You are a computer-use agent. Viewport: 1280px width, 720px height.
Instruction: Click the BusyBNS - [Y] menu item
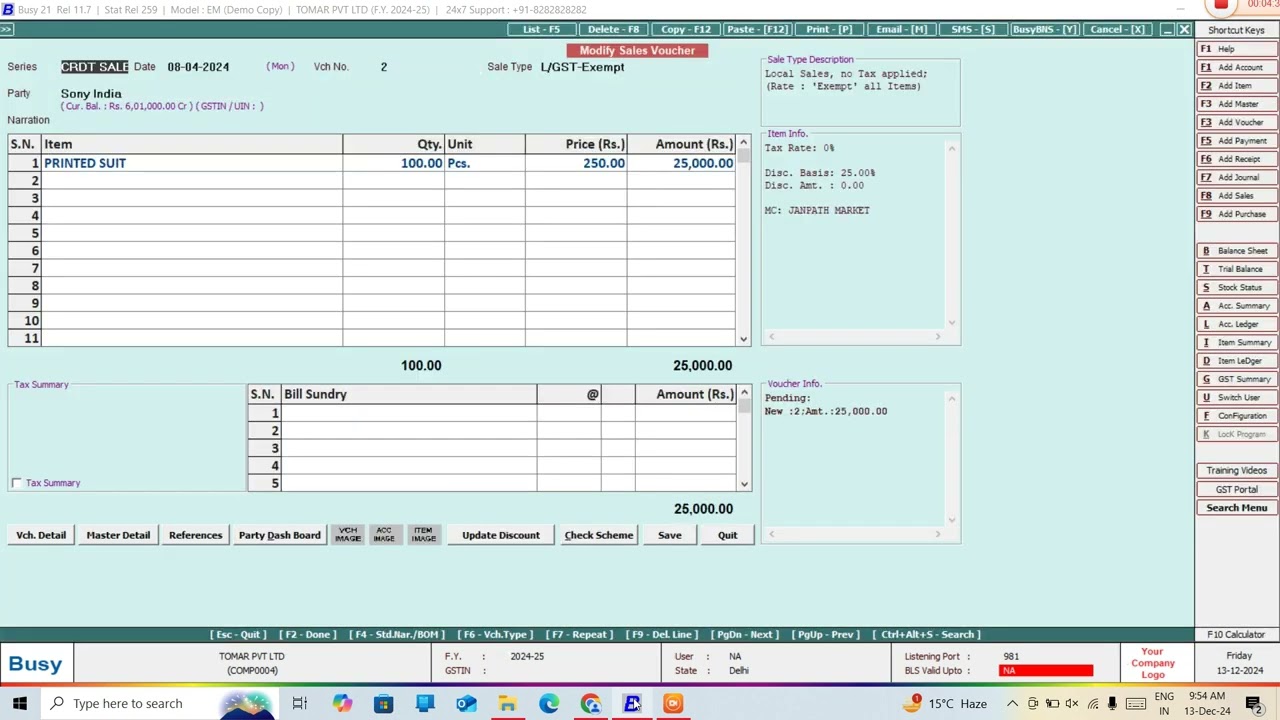pyautogui.click(x=1044, y=30)
